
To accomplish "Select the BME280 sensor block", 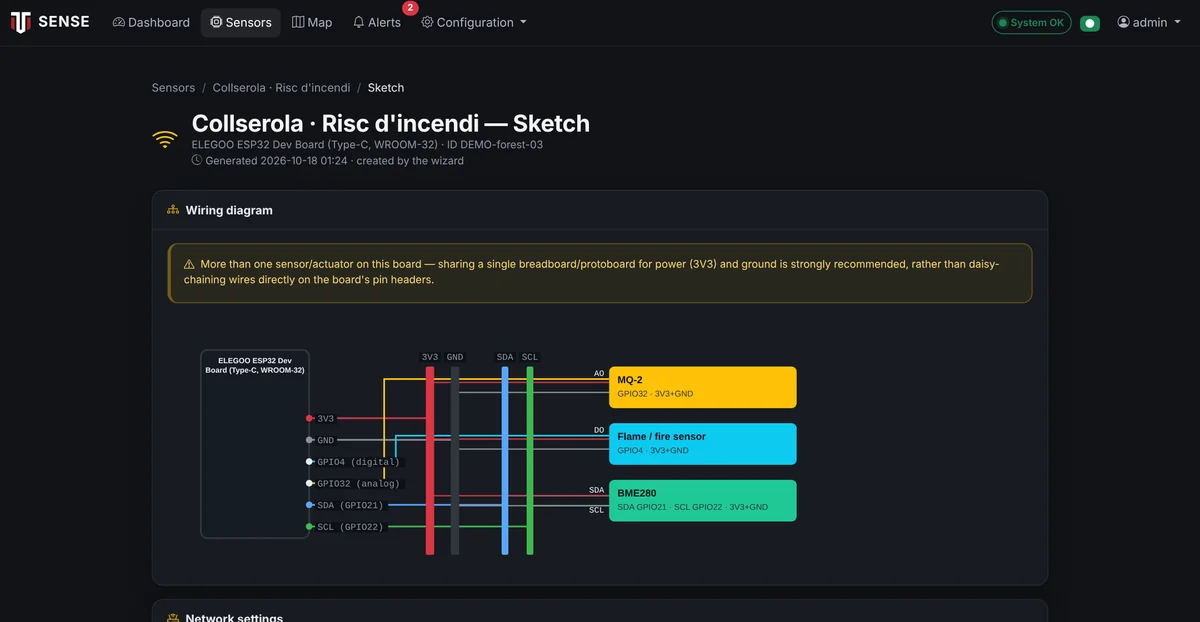I will pos(703,500).
